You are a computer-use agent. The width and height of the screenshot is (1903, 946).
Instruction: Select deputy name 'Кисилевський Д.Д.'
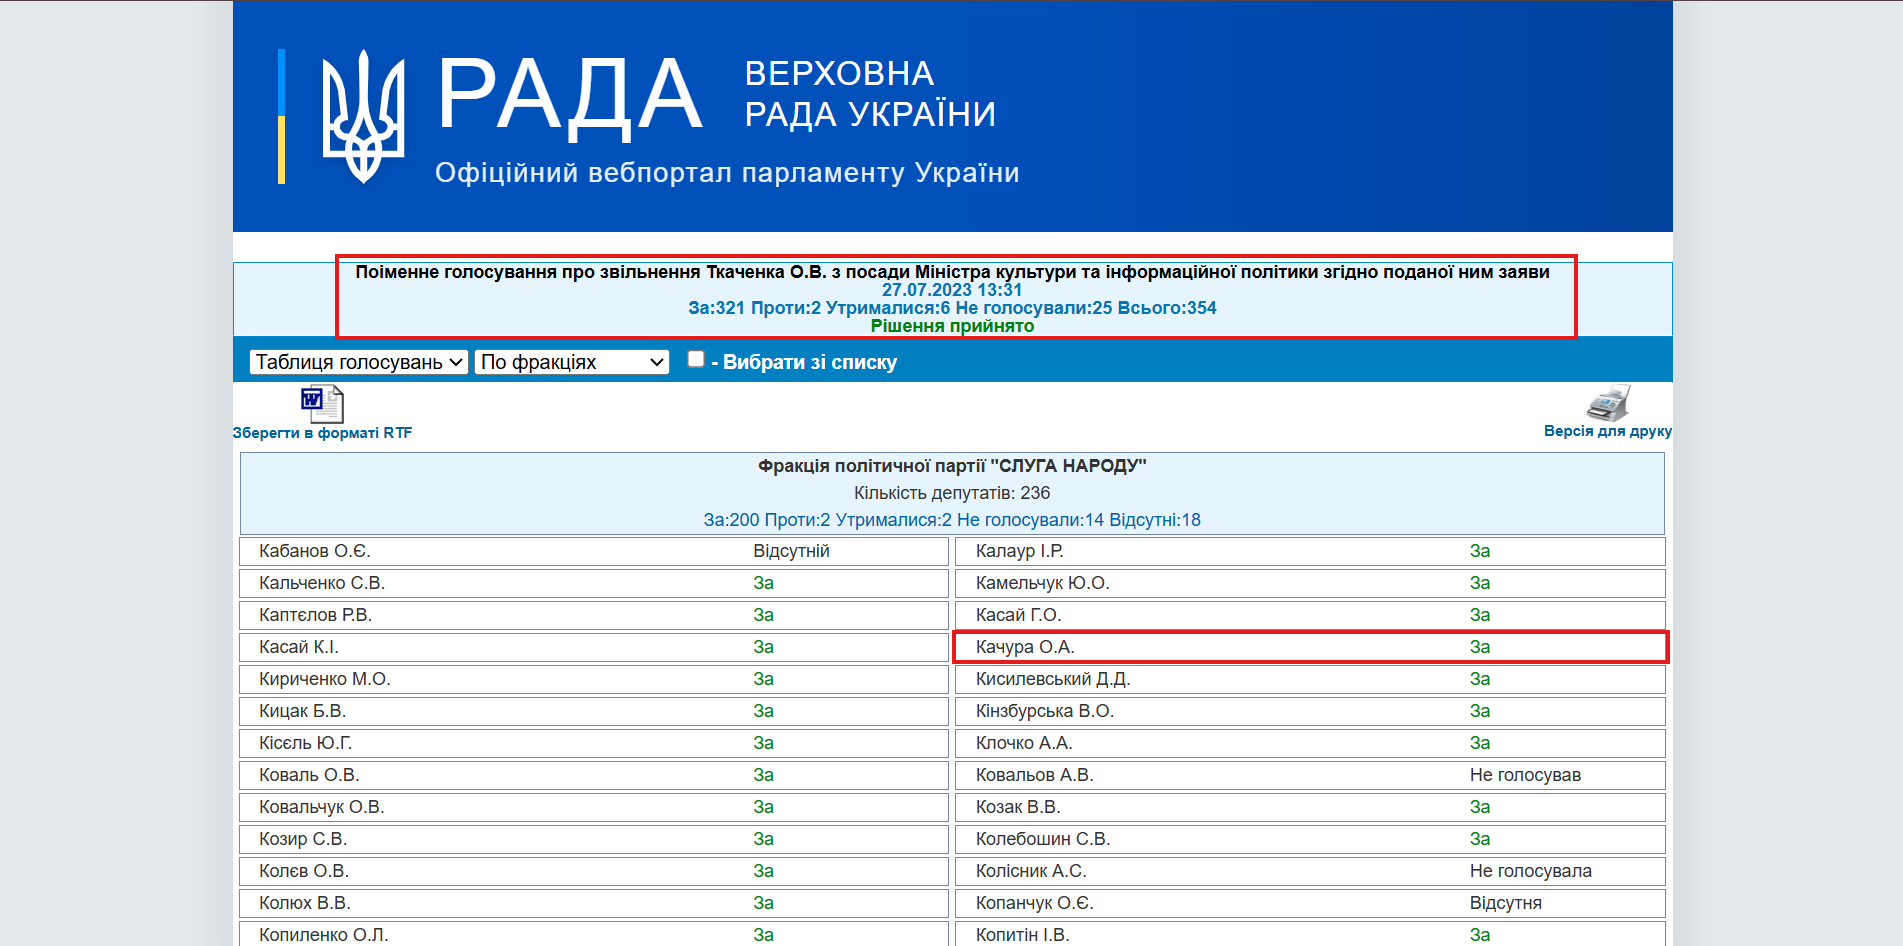pyautogui.click(x=1053, y=679)
